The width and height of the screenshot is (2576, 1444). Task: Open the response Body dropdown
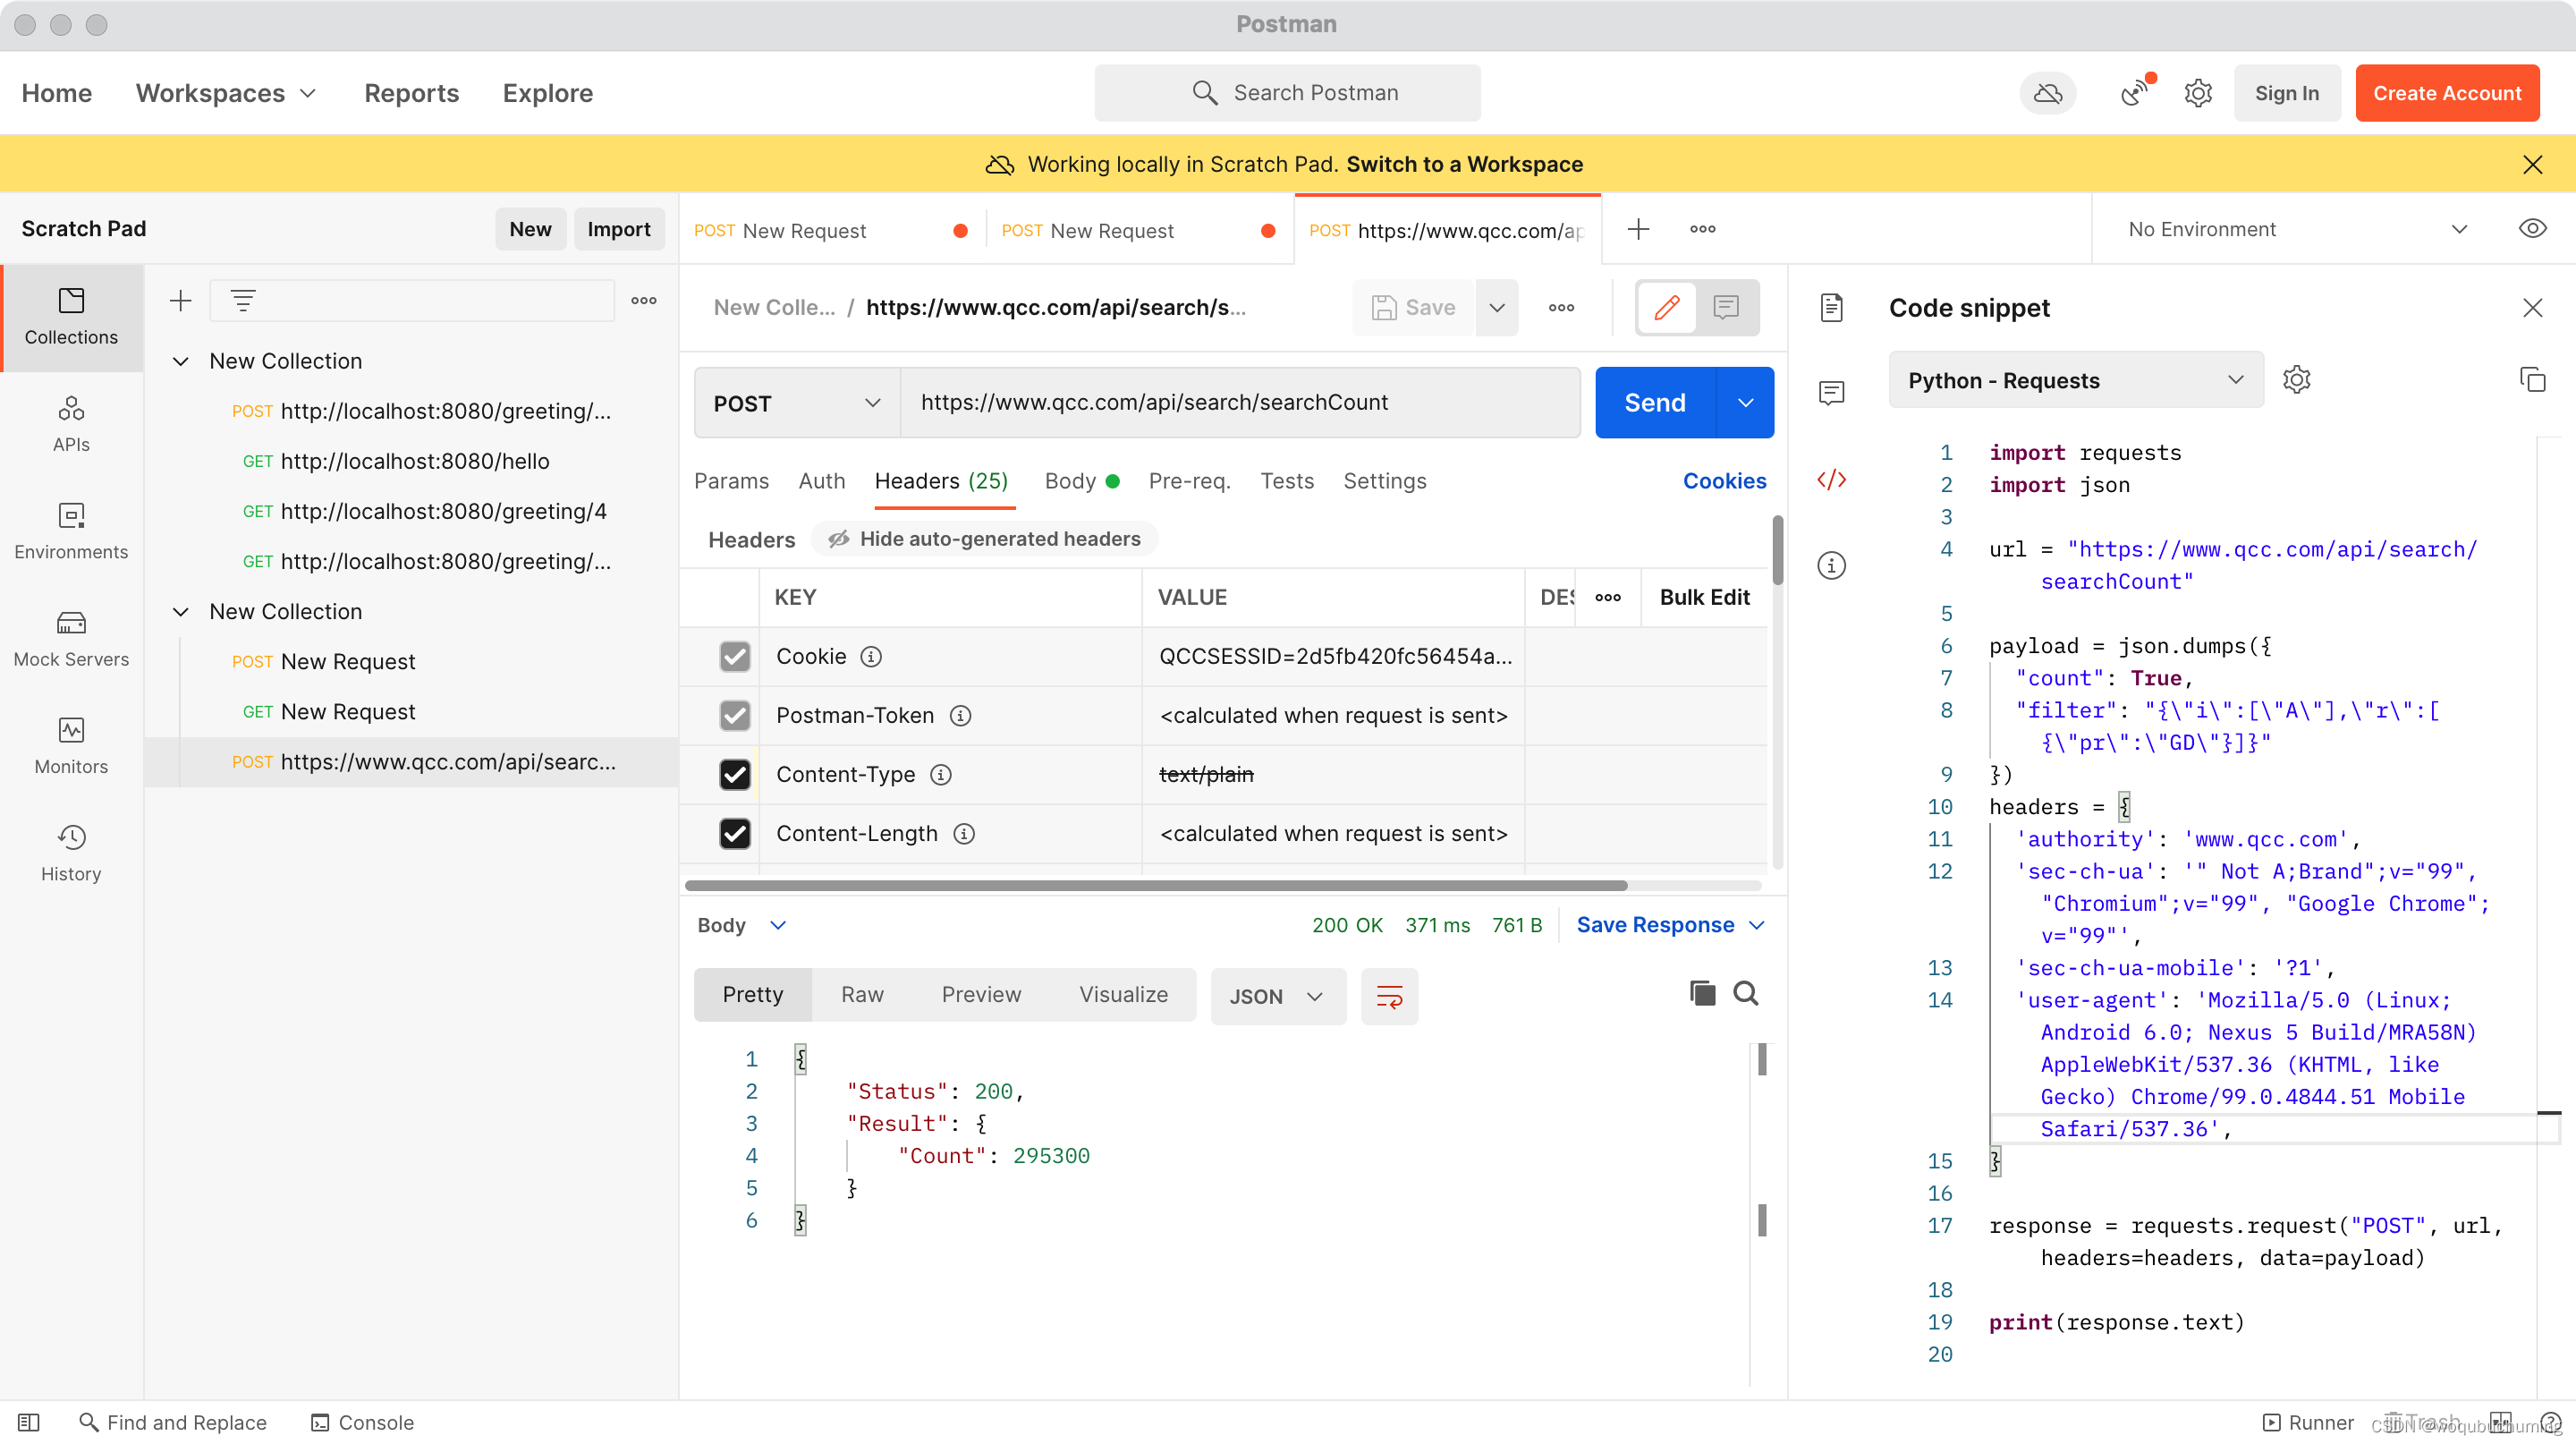click(742, 925)
